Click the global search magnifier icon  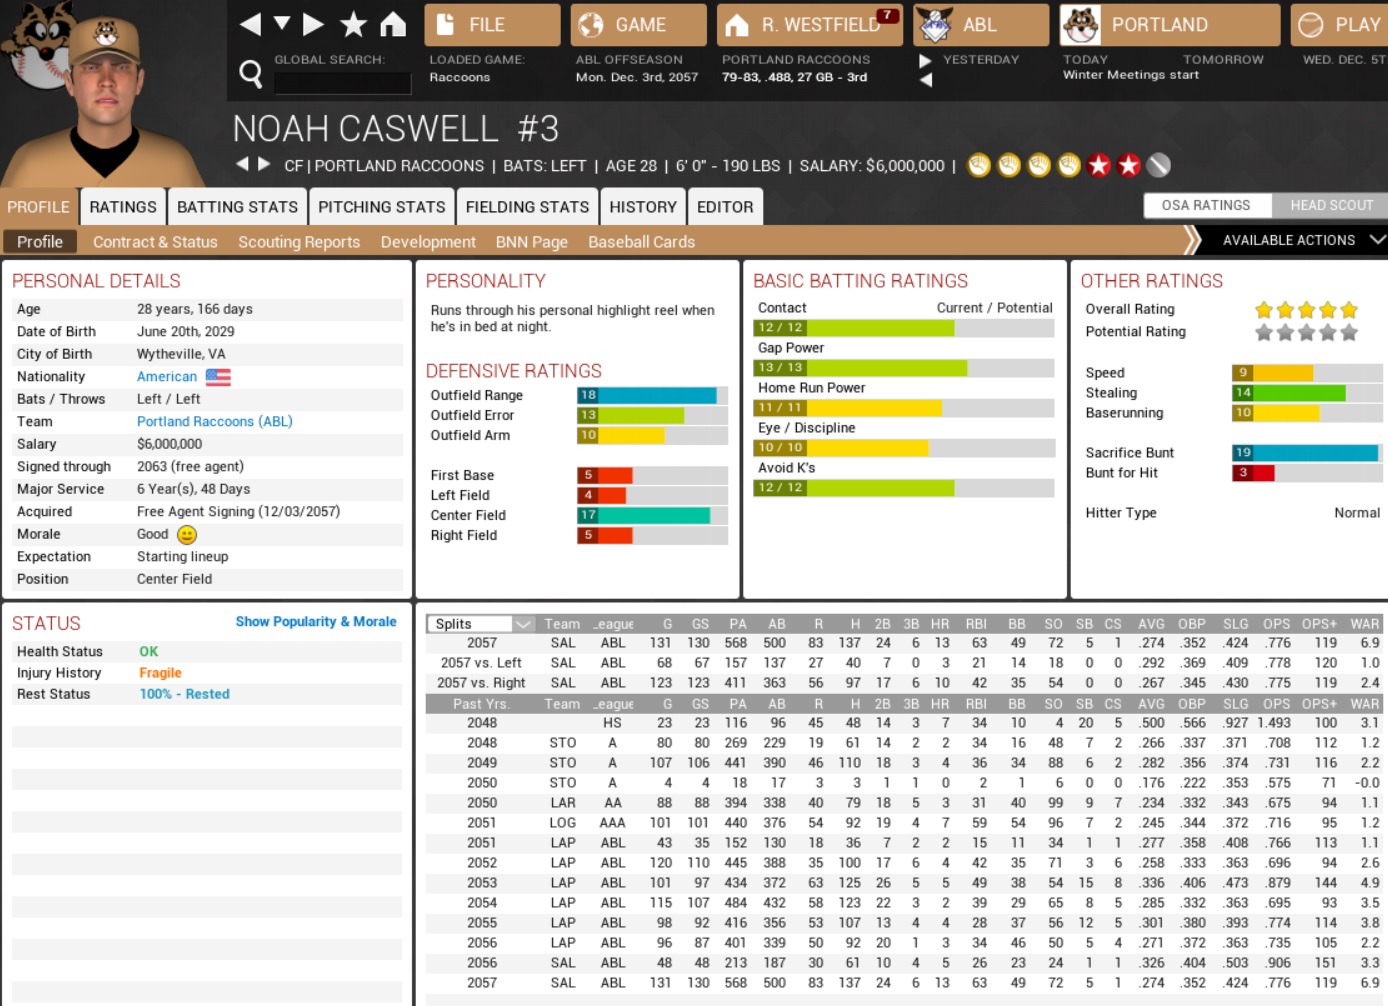coord(251,73)
